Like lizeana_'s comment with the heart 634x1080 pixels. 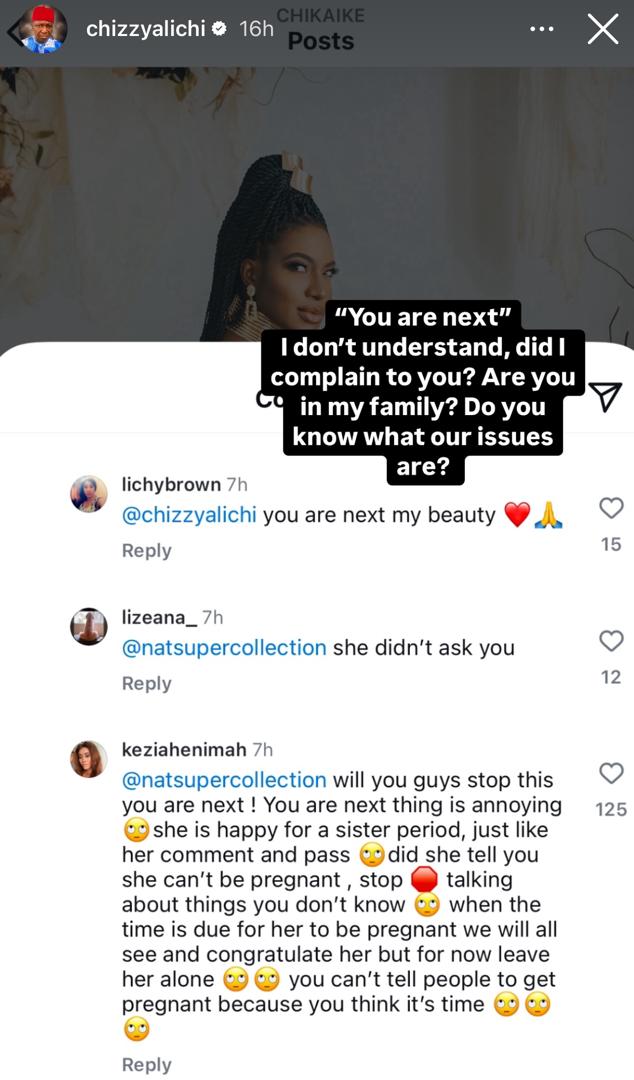(610, 640)
